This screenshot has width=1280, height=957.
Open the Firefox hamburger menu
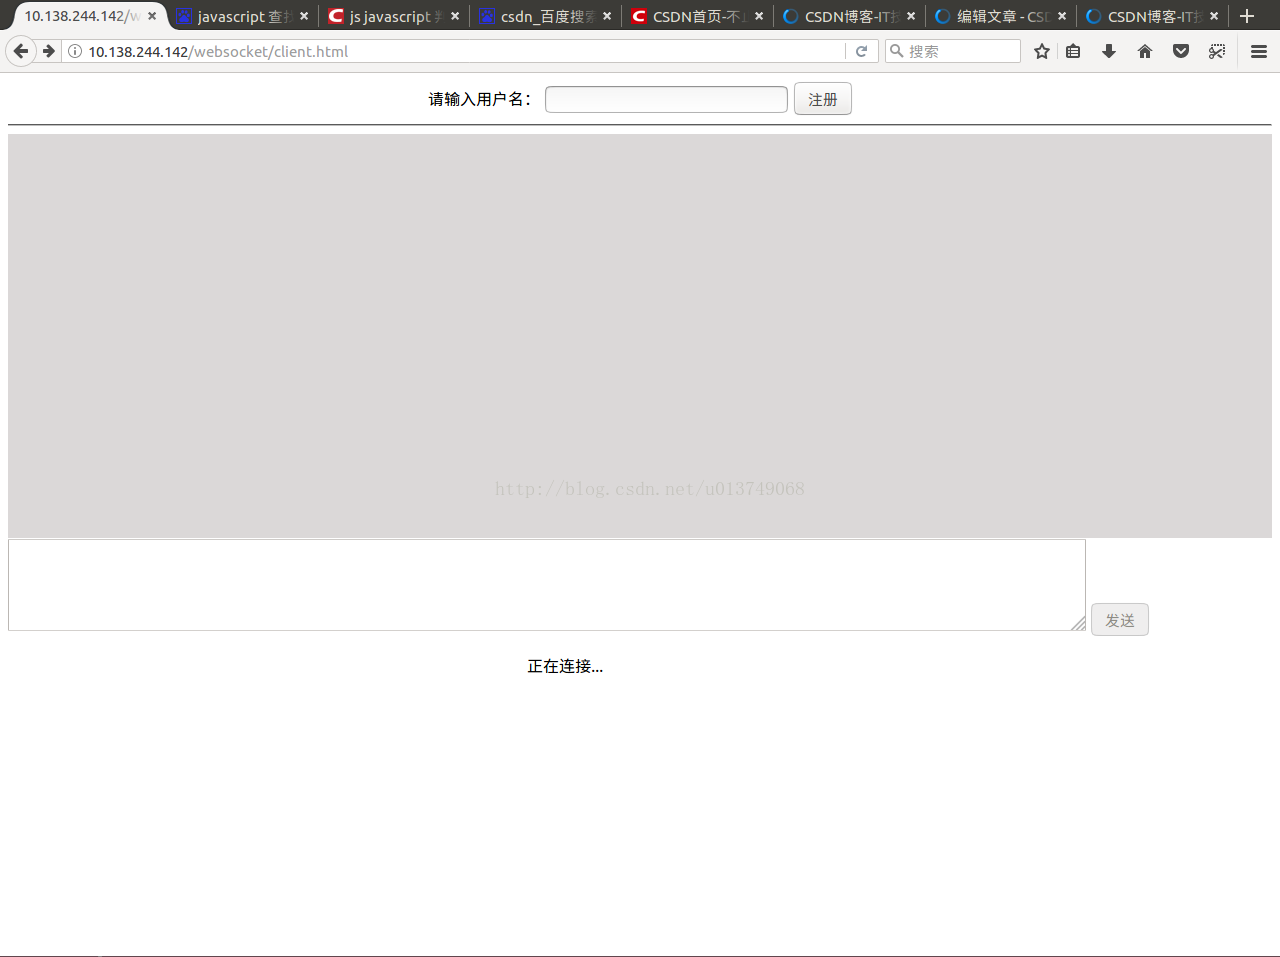tap(1259, 51)
